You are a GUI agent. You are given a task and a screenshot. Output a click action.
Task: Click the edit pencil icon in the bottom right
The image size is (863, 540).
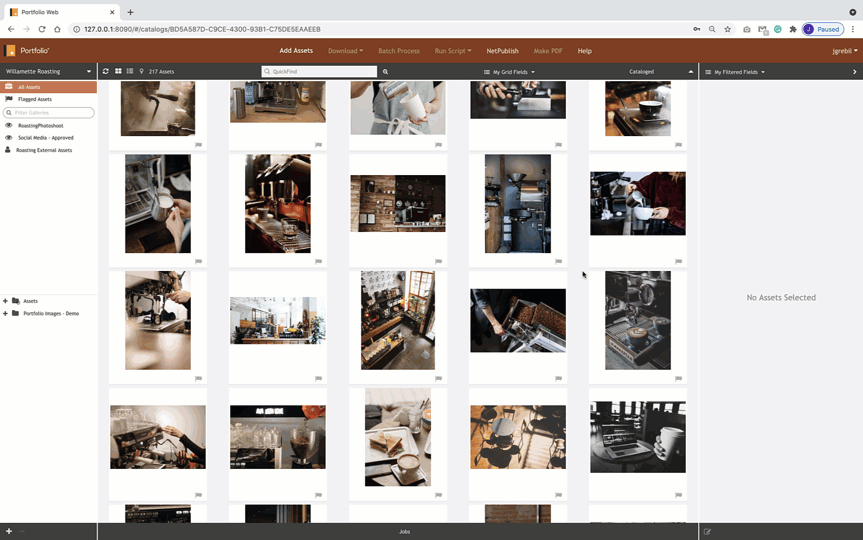(707, 532)
